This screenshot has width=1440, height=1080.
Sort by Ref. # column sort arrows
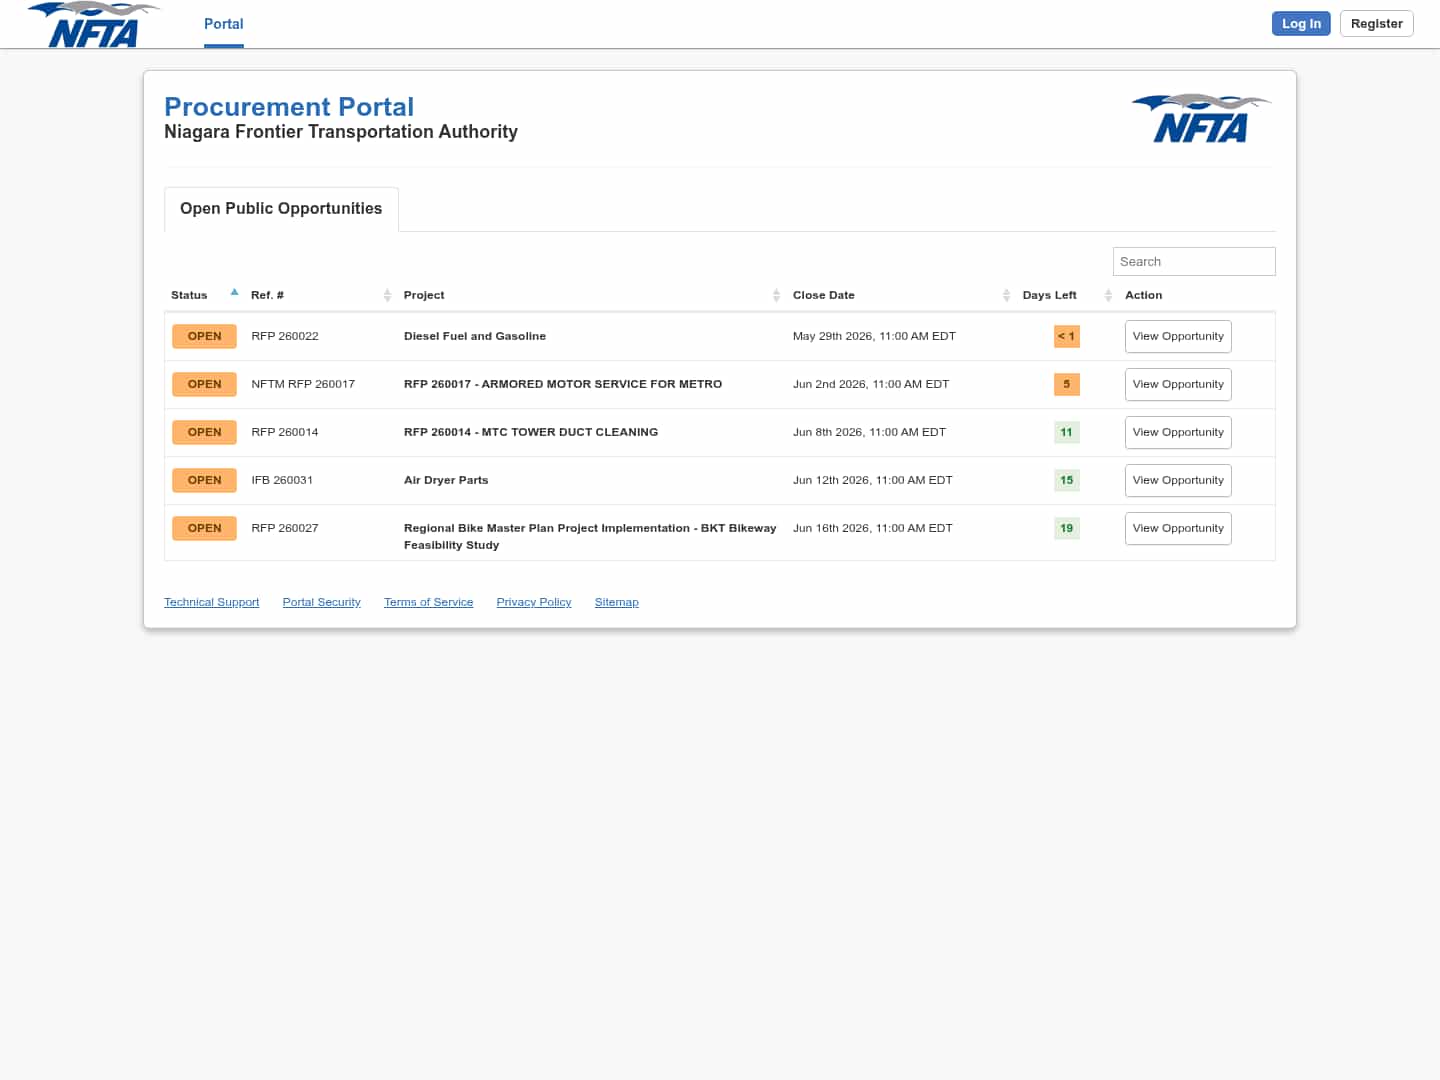(387, 295)
